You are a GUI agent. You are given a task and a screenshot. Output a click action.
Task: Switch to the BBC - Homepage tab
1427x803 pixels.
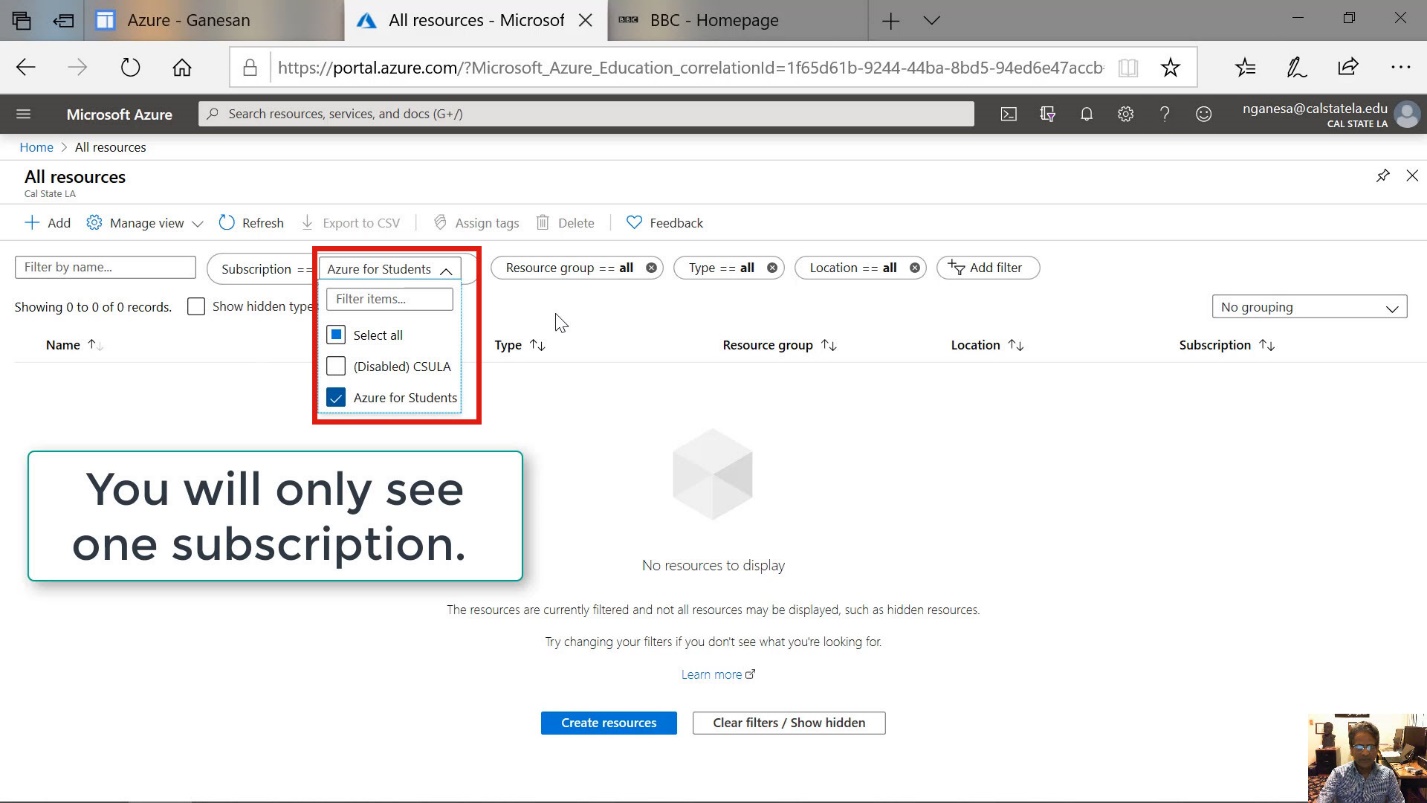click(x=714, y=20)
